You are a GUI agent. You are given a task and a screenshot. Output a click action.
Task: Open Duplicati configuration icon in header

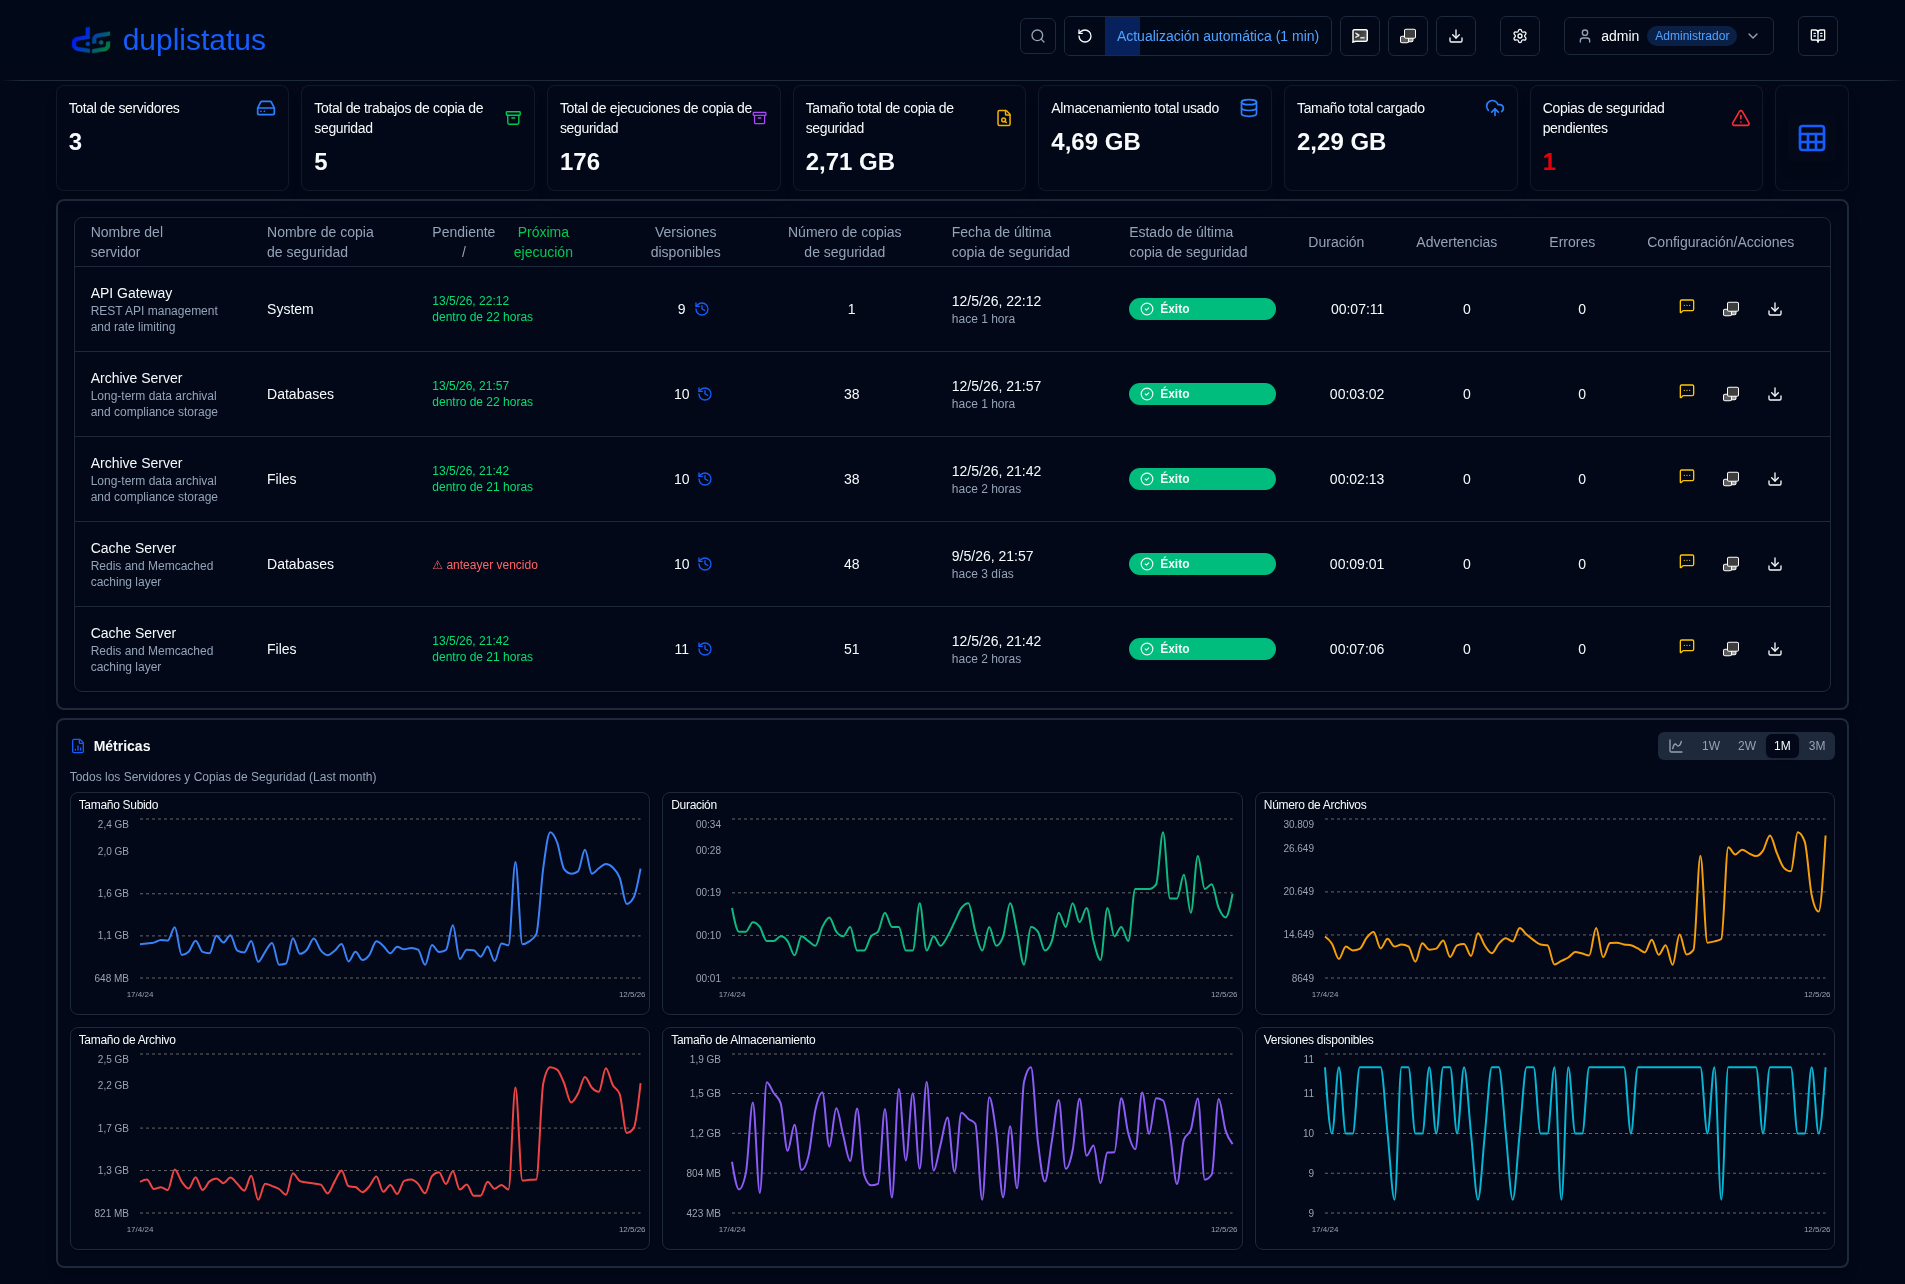1408,36
